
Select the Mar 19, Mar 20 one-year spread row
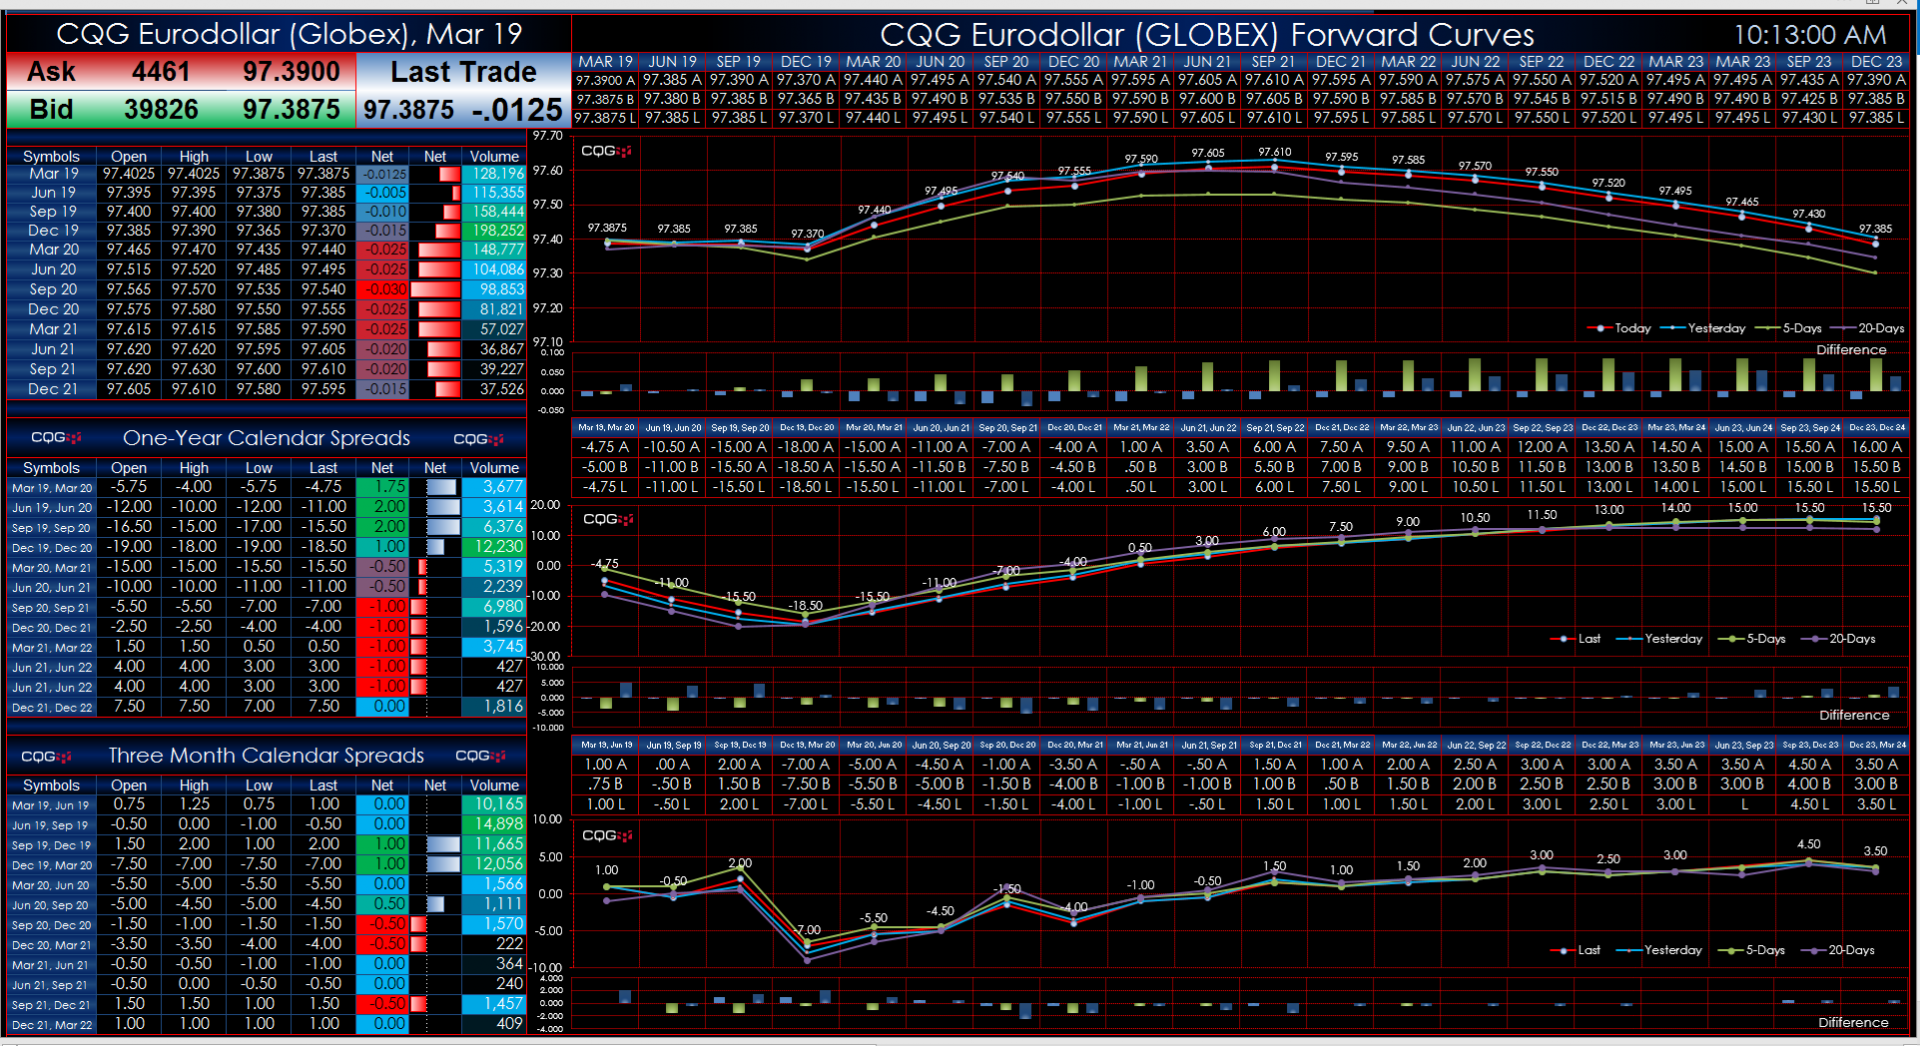pos(266,487)
